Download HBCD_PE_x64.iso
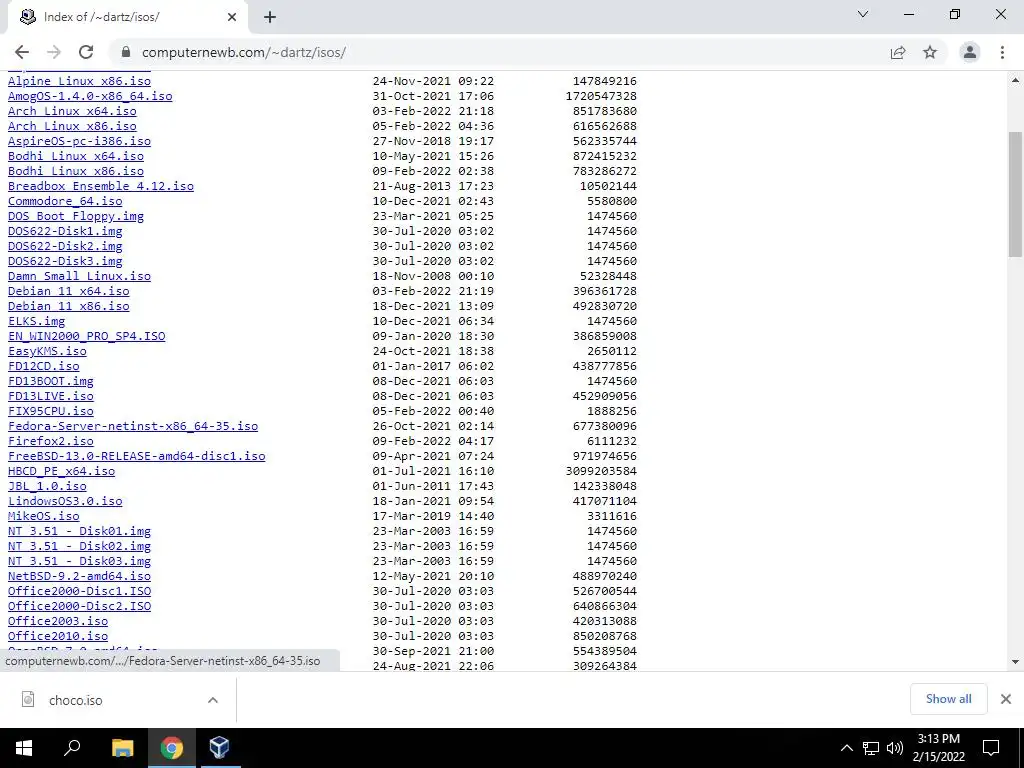Screen dimensions: 1024x768 click(x=61, y=472)
